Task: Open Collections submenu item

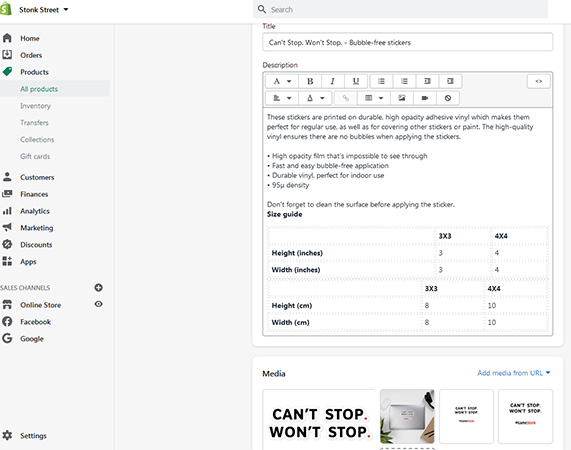Action: [37, 139]
